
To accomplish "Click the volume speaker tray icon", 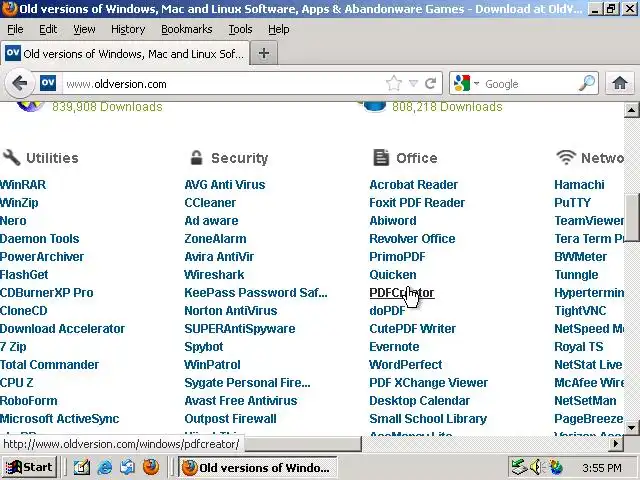I will coord(536,467).
